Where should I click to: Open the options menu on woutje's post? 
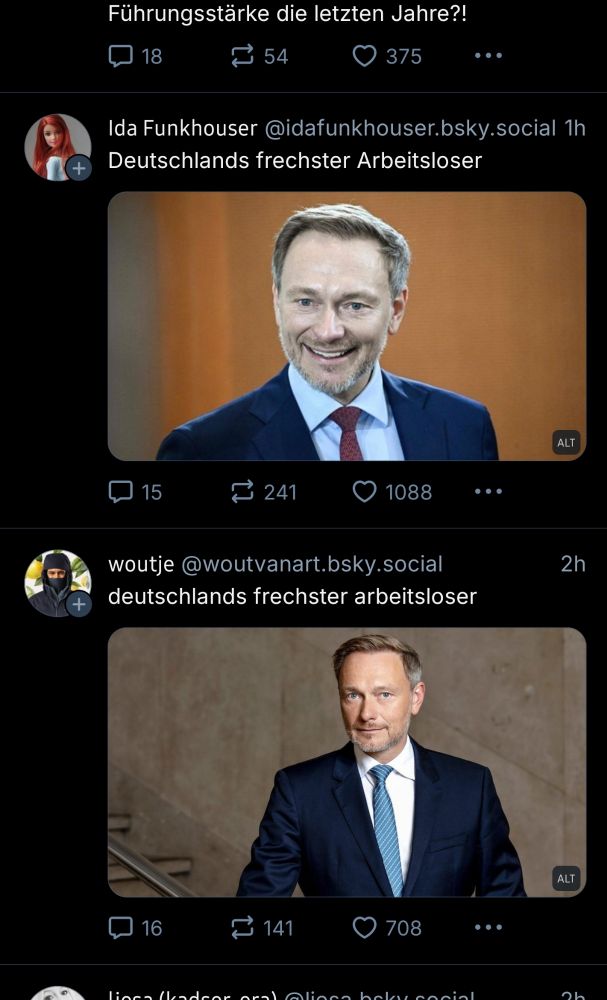tap(488, 928)
